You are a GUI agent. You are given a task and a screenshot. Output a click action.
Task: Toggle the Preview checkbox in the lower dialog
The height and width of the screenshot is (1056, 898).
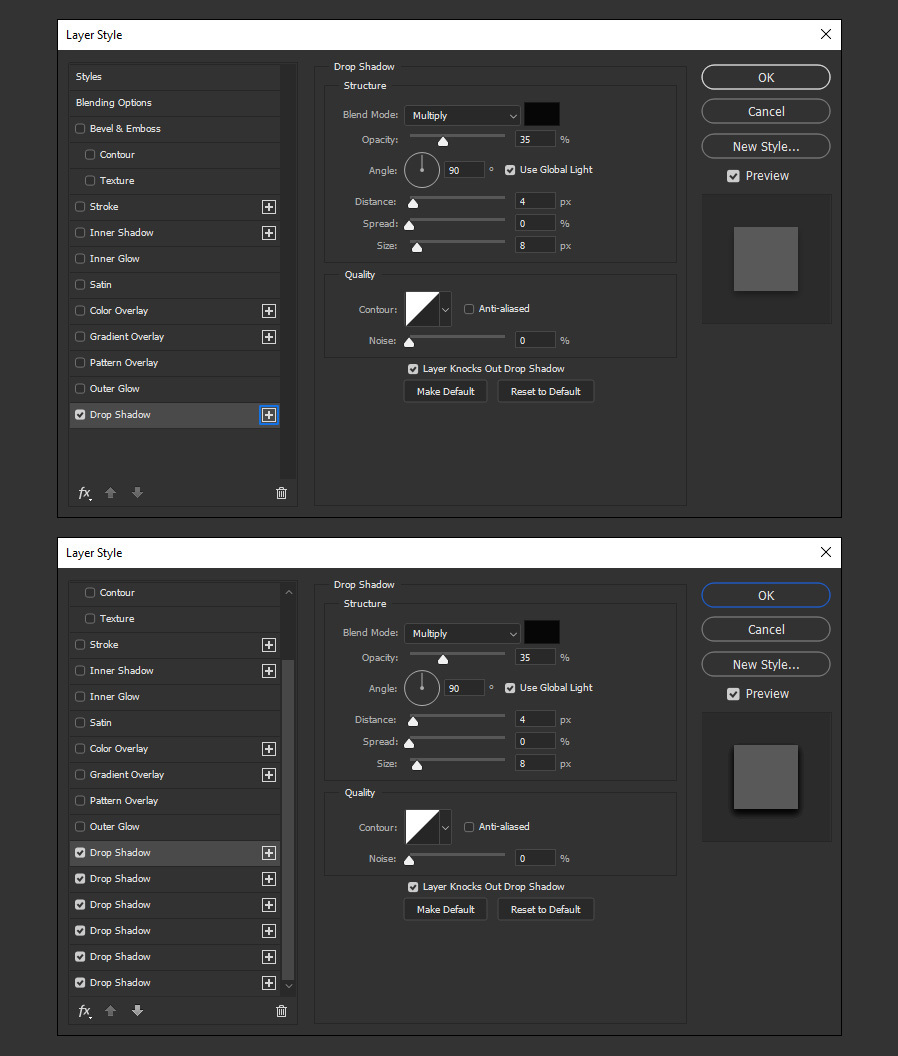(734, 694)
